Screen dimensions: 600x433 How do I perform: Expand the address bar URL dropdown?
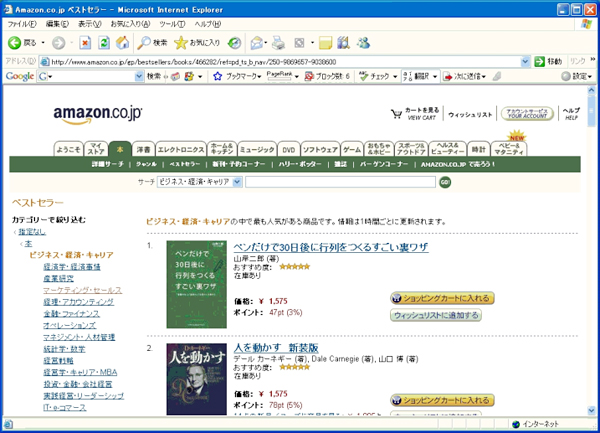[x=525, y=62]
